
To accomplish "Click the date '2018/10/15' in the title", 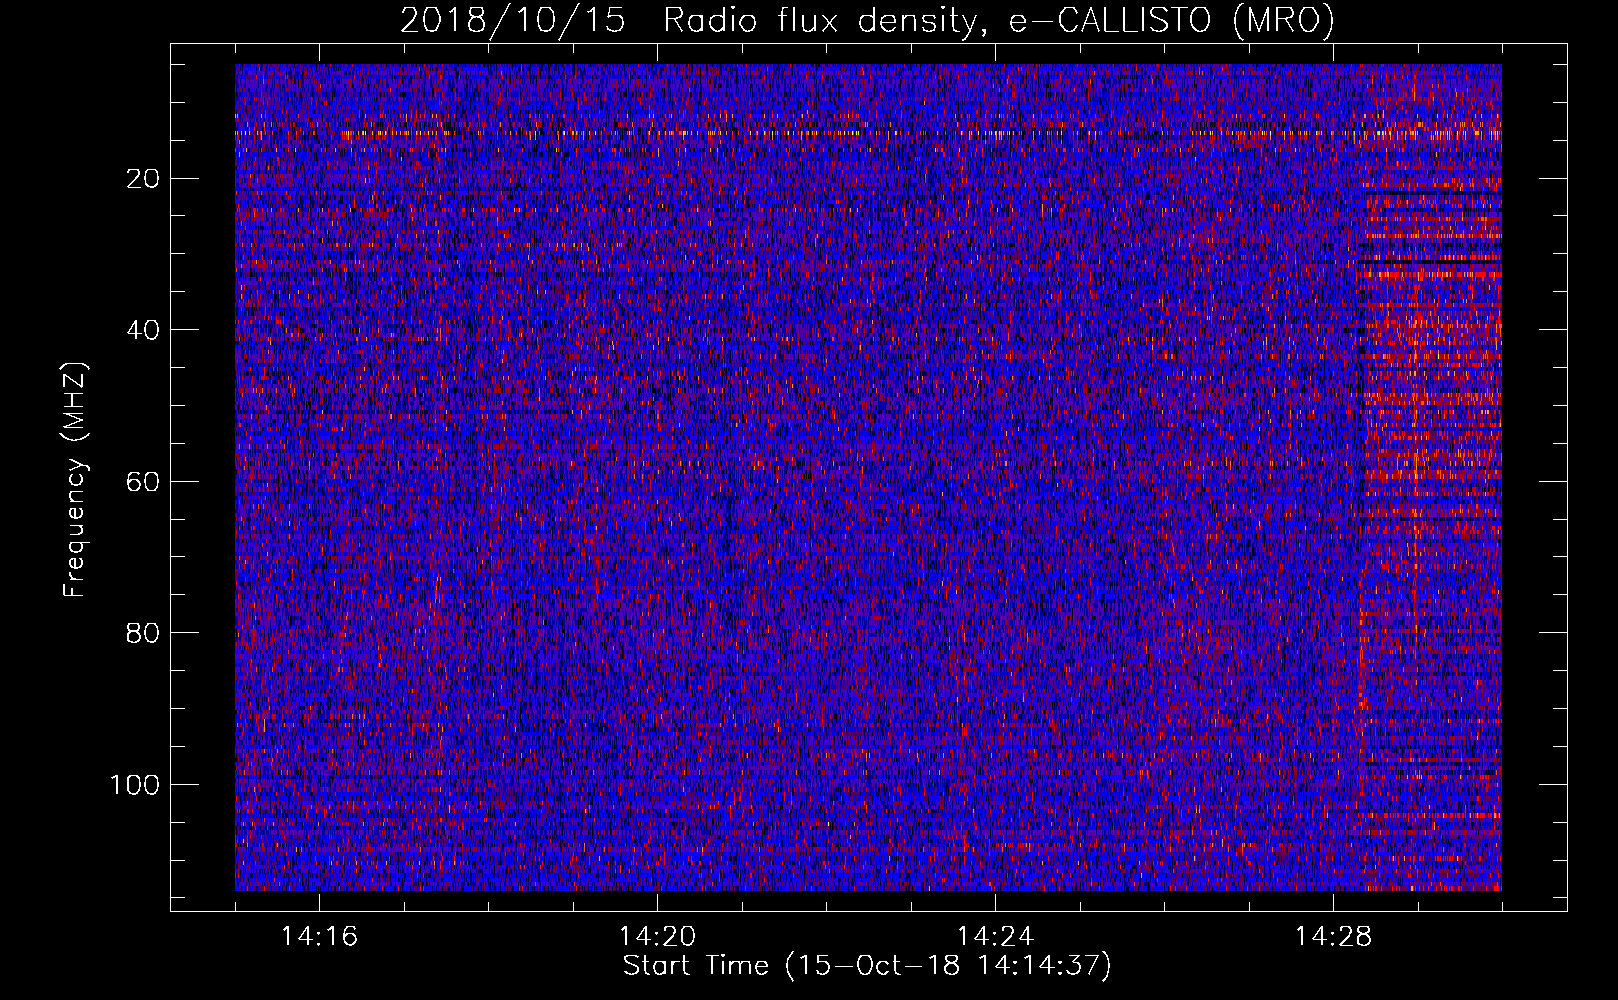I will pyautogui.click(x=513, y=21).
